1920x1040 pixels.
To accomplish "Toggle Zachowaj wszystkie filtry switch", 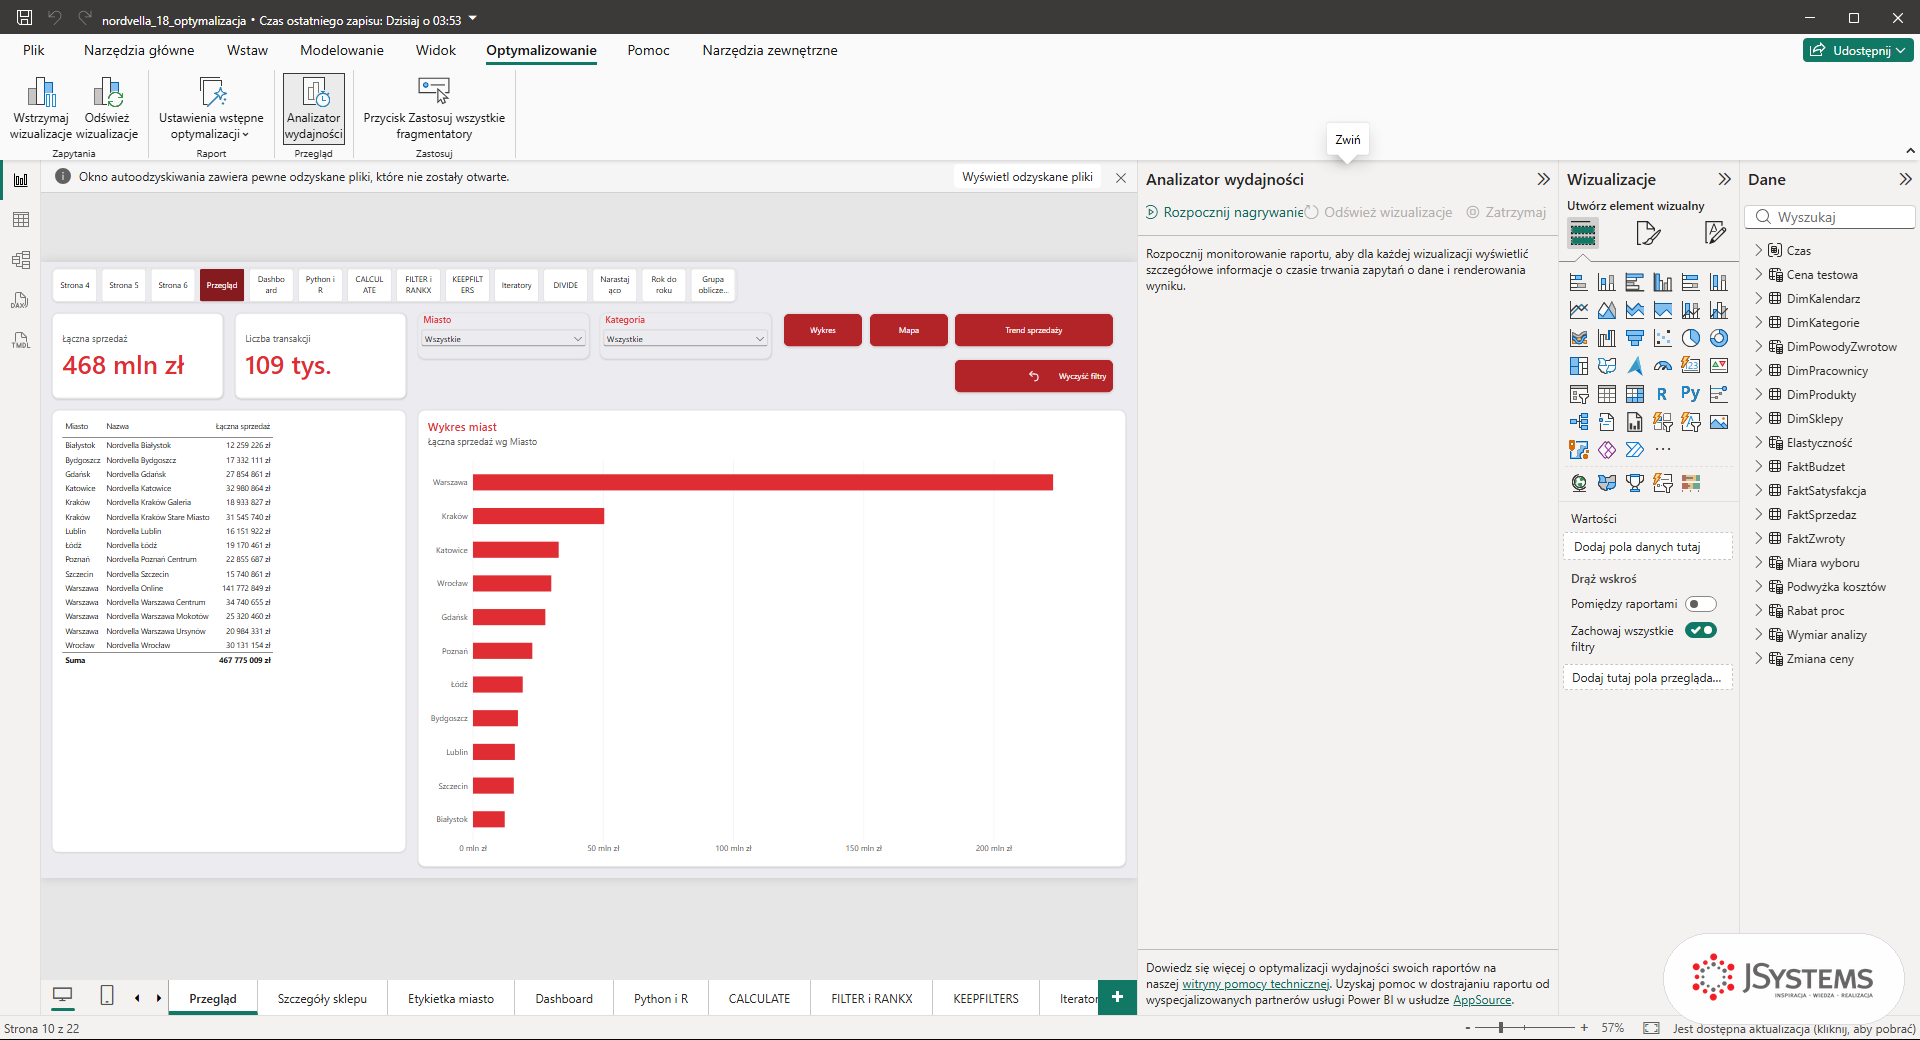I will 1700,630.
